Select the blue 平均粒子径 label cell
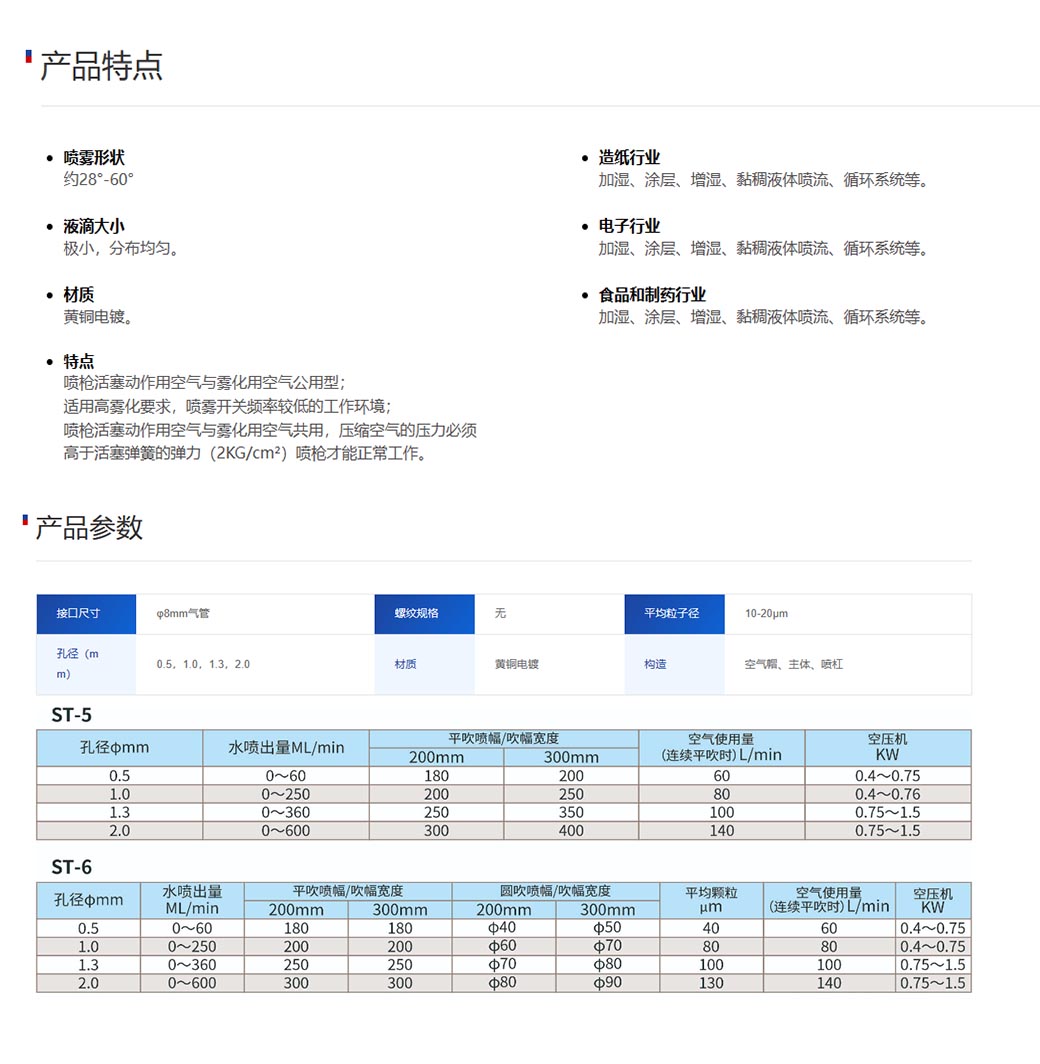This screenshot has height=1064, width=1040. pyautogui.click(x=674, y=613)
